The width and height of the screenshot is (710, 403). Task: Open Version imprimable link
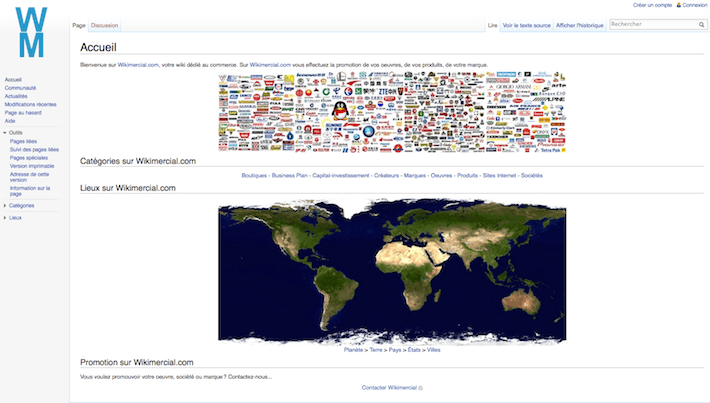[x=32, y=166]
